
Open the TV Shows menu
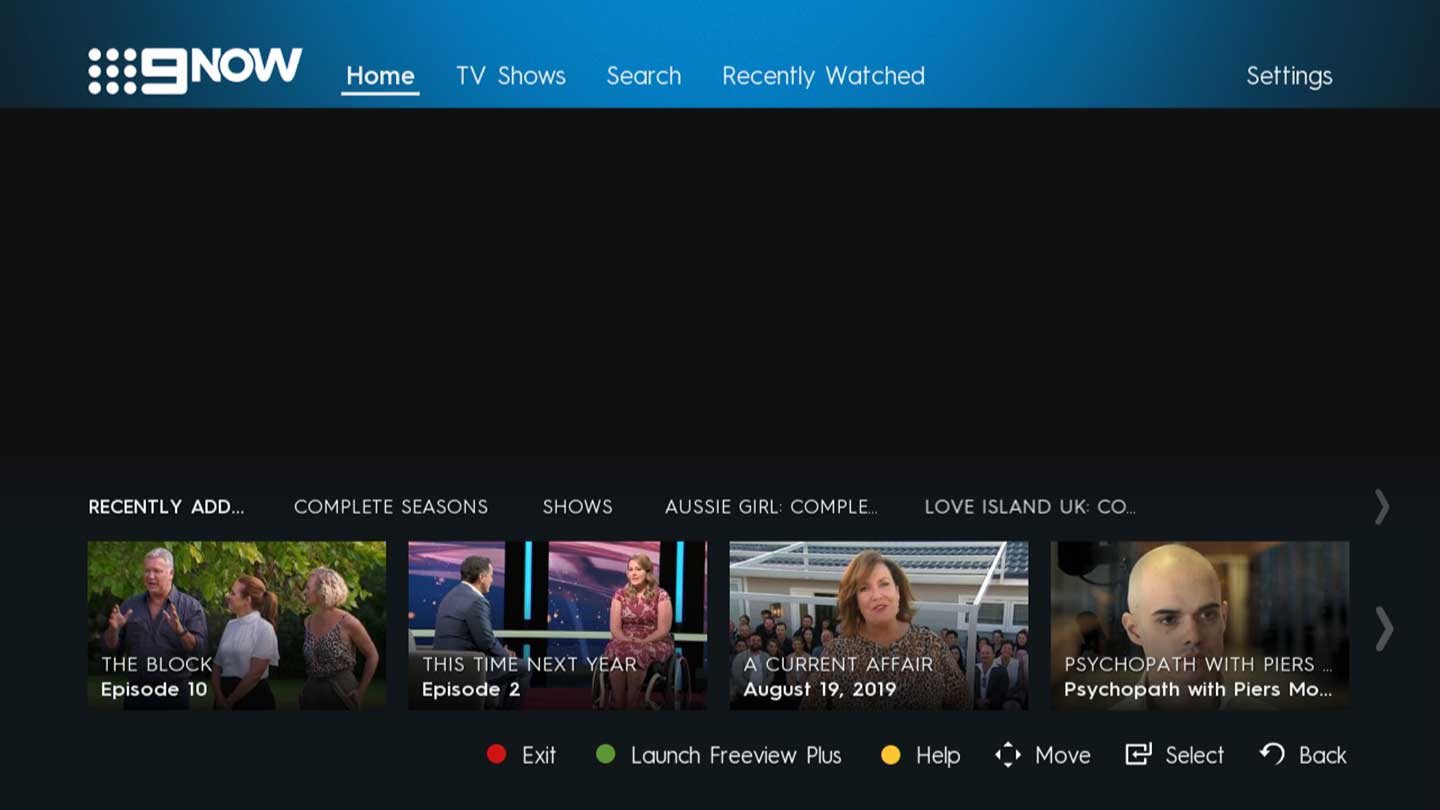click(x=510, y=76)
